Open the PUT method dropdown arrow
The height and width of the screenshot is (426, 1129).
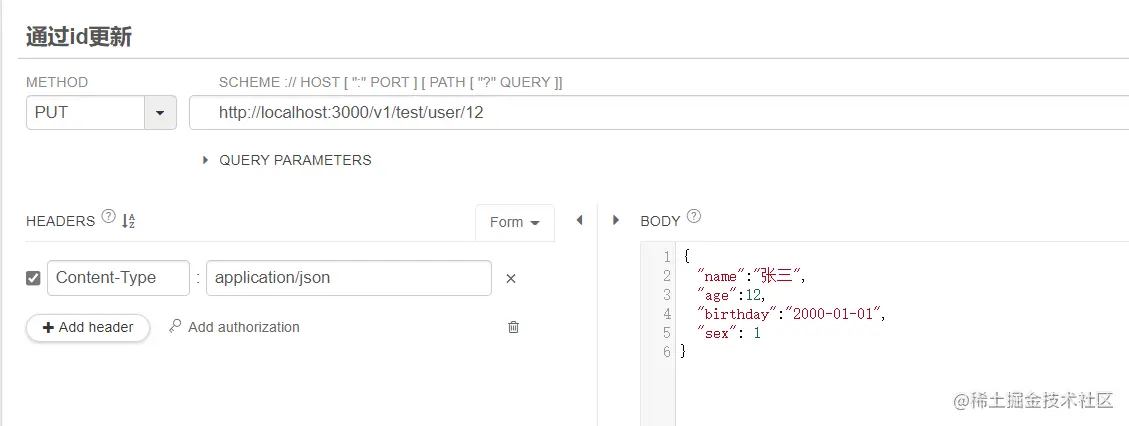pos(160,113)
